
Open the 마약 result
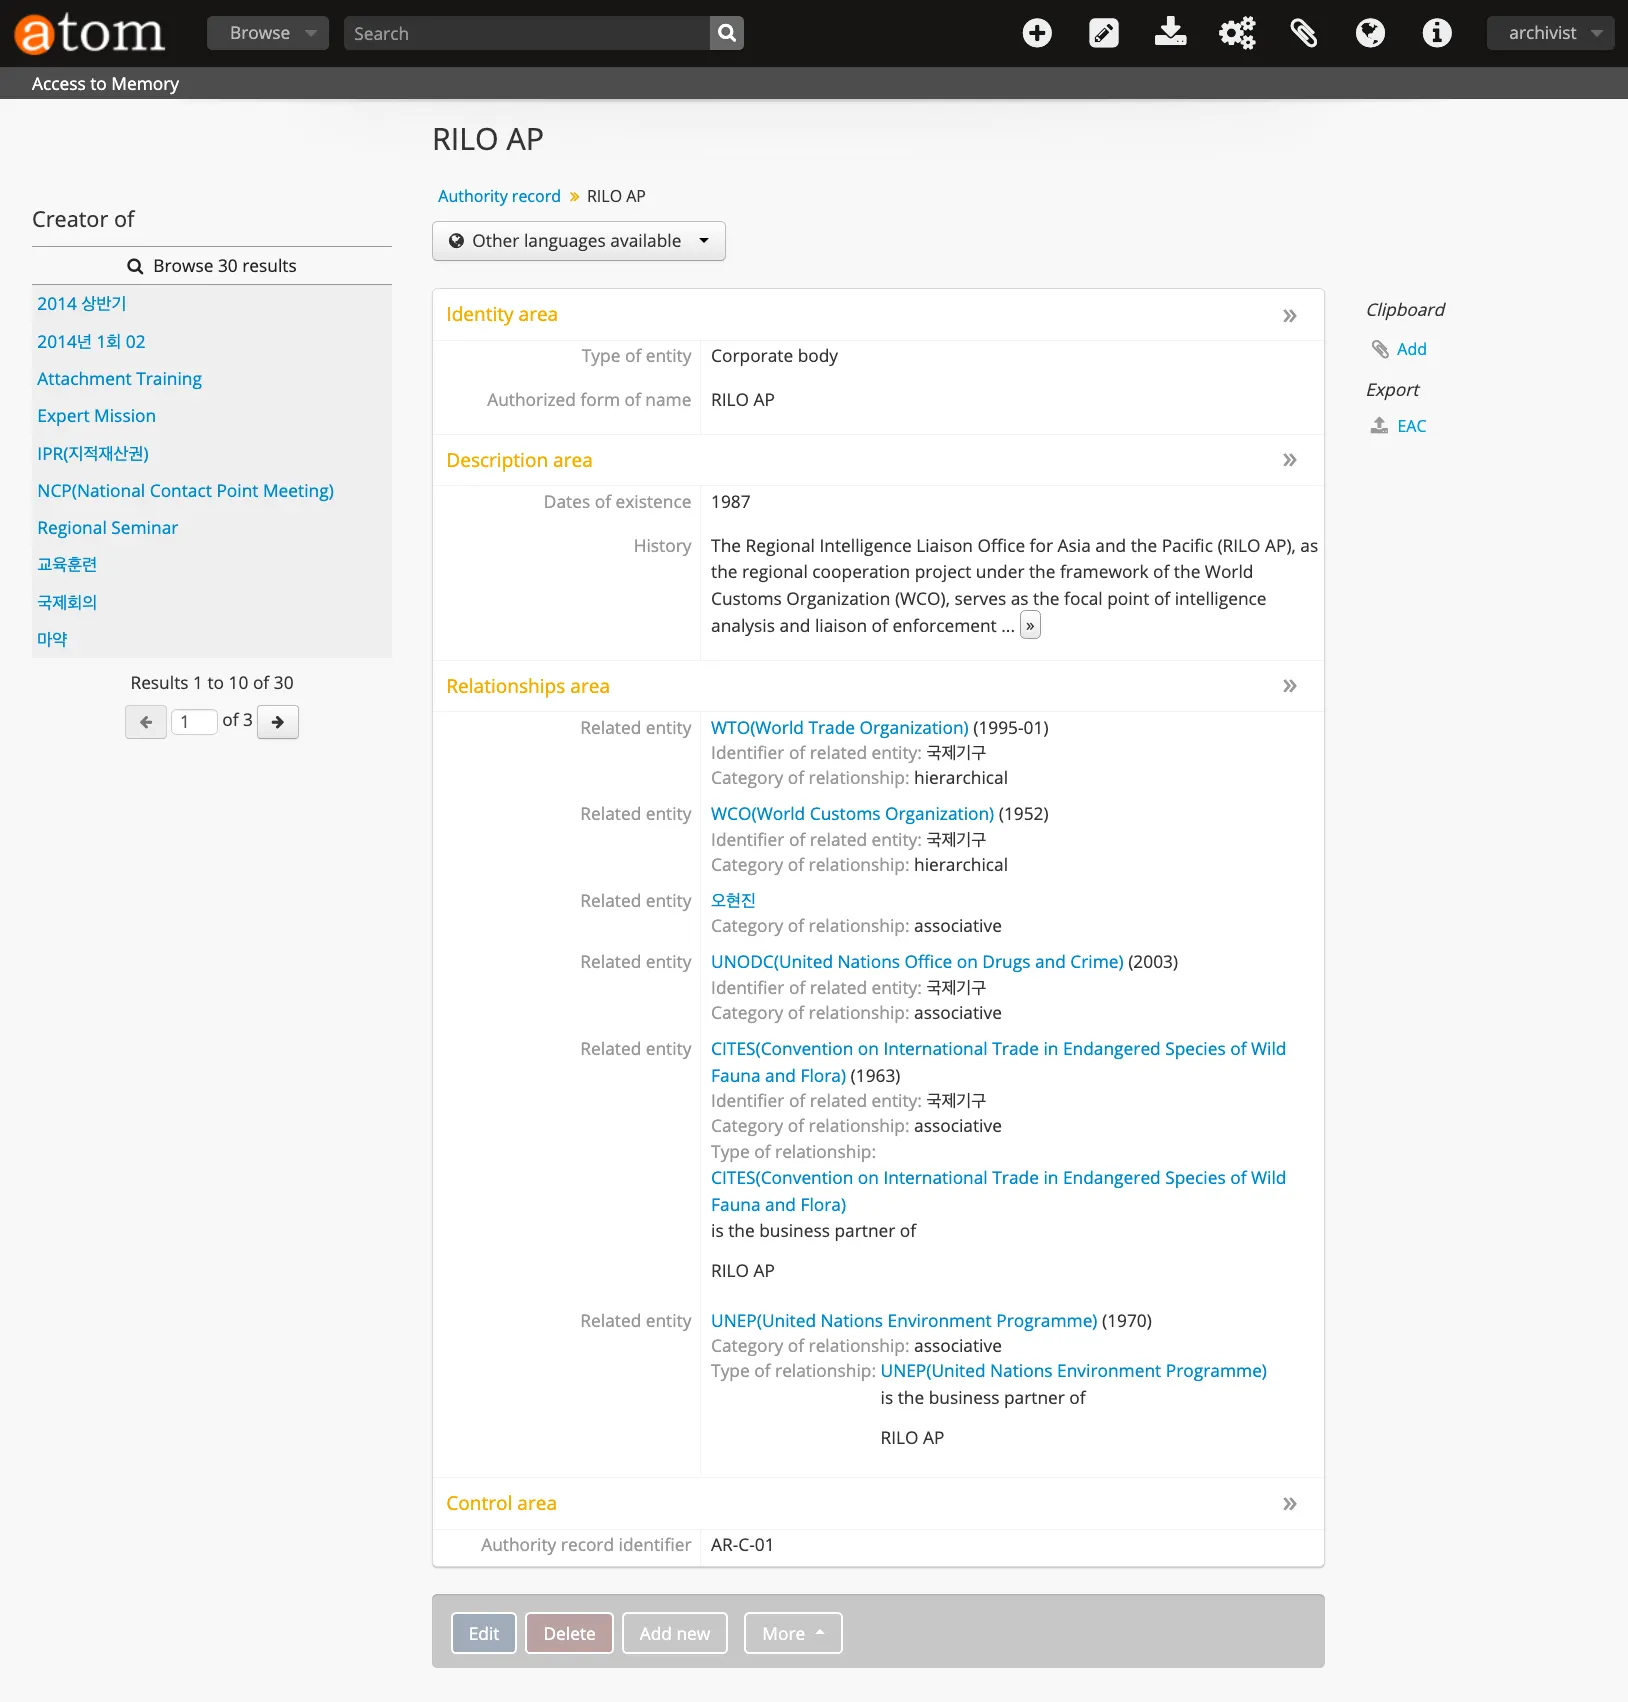(52, 640)
